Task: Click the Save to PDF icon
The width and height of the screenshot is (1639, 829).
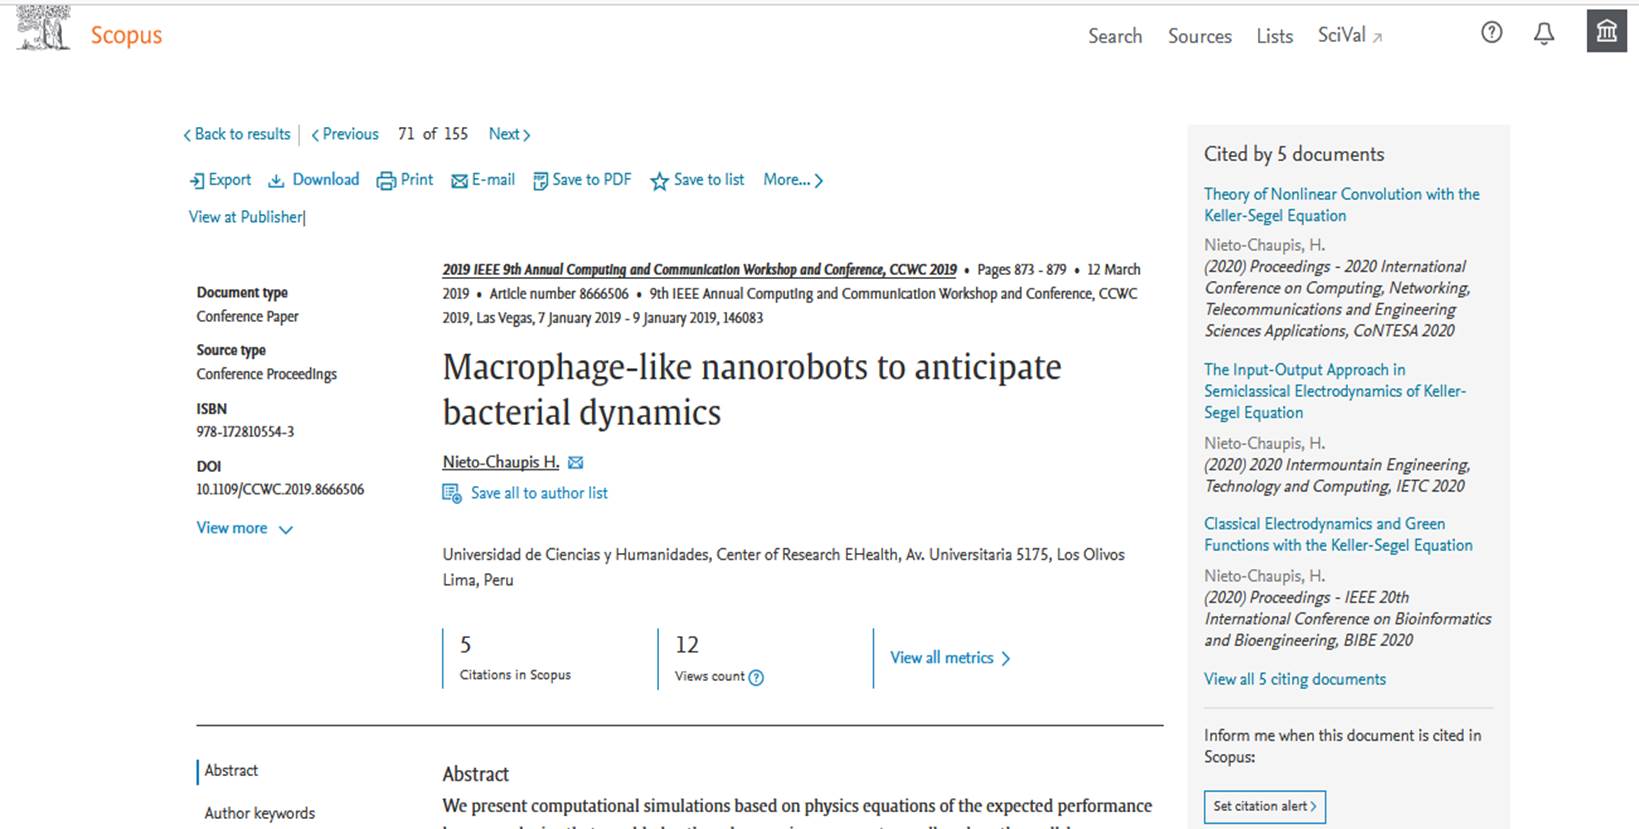Action: pos(540,181)
